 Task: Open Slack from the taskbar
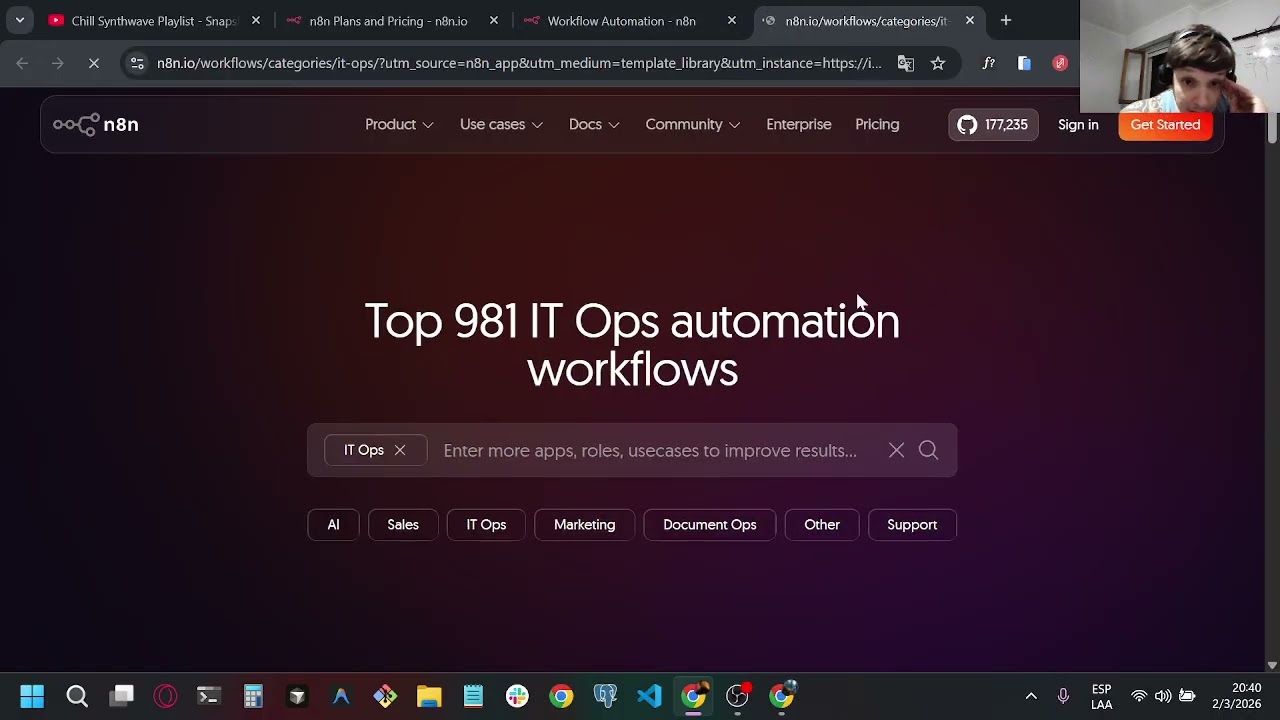pyautogui.click(x=517, y=696)
